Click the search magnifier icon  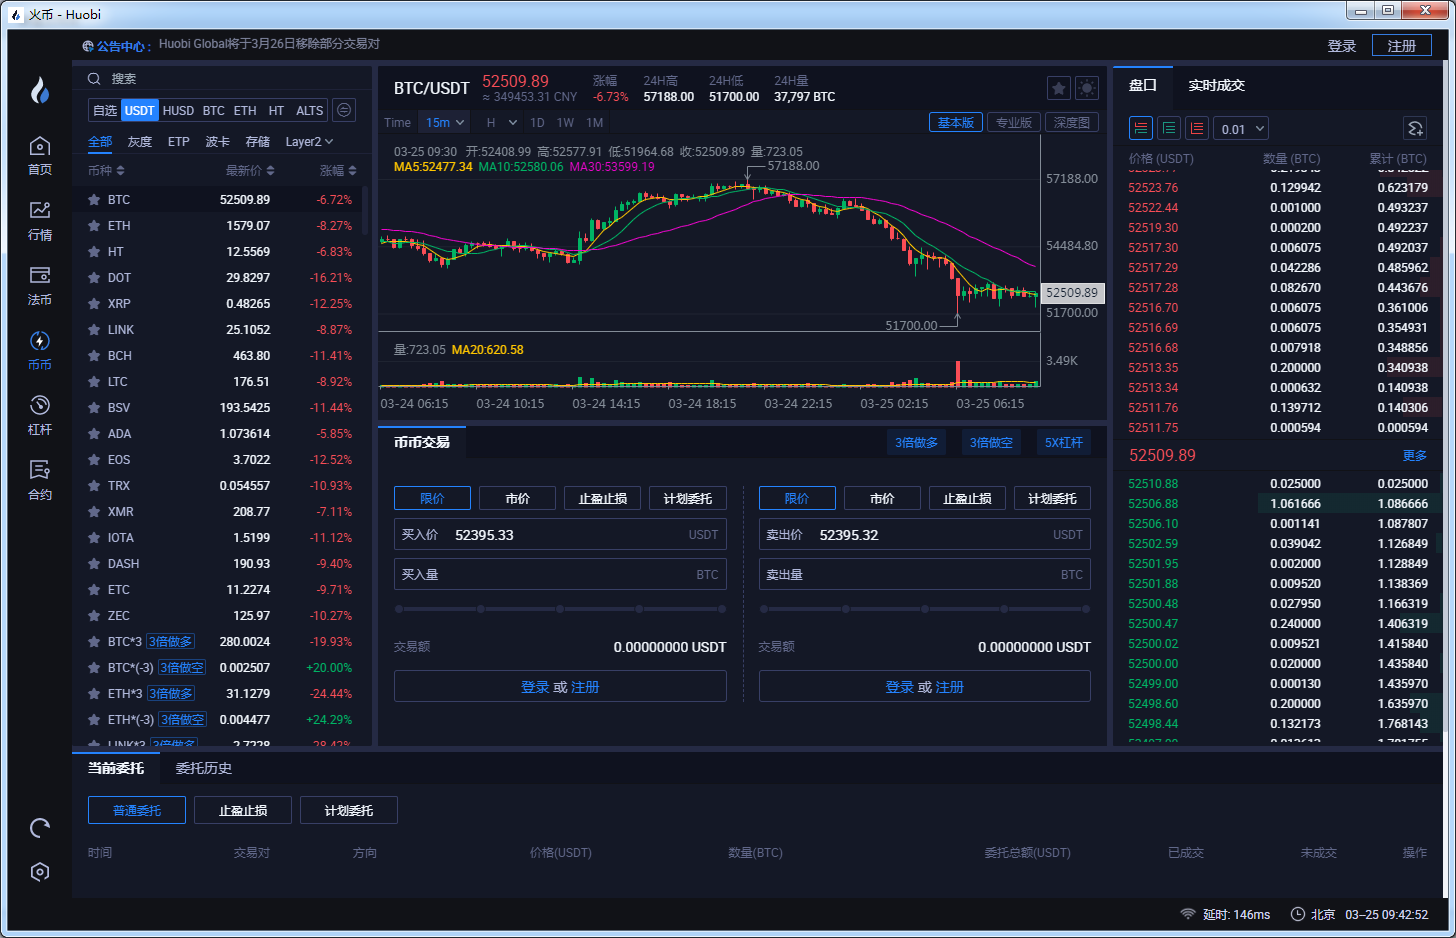click(94, 79)
